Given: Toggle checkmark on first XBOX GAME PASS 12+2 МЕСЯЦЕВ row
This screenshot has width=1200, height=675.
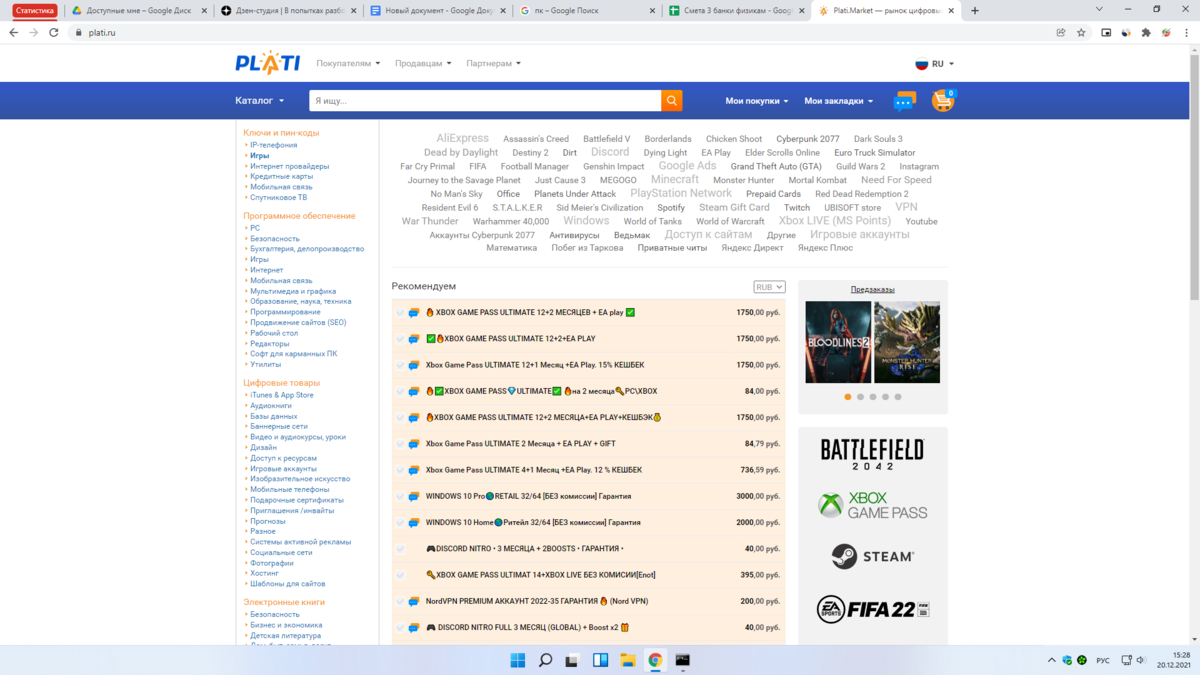Looking at the screenshot, I should point(400,313).
